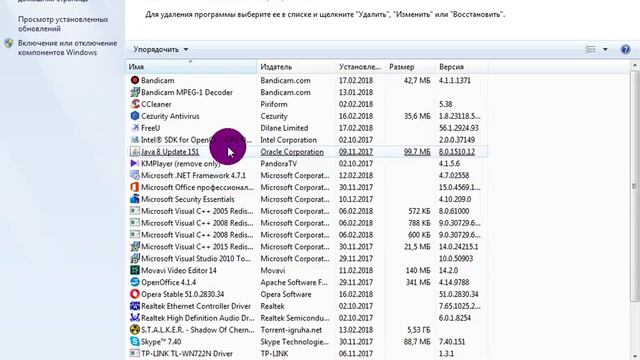Click the Bandicam MPEG-1 Decoder icon
The image size is (640, 360).
[x=135, y=92]
